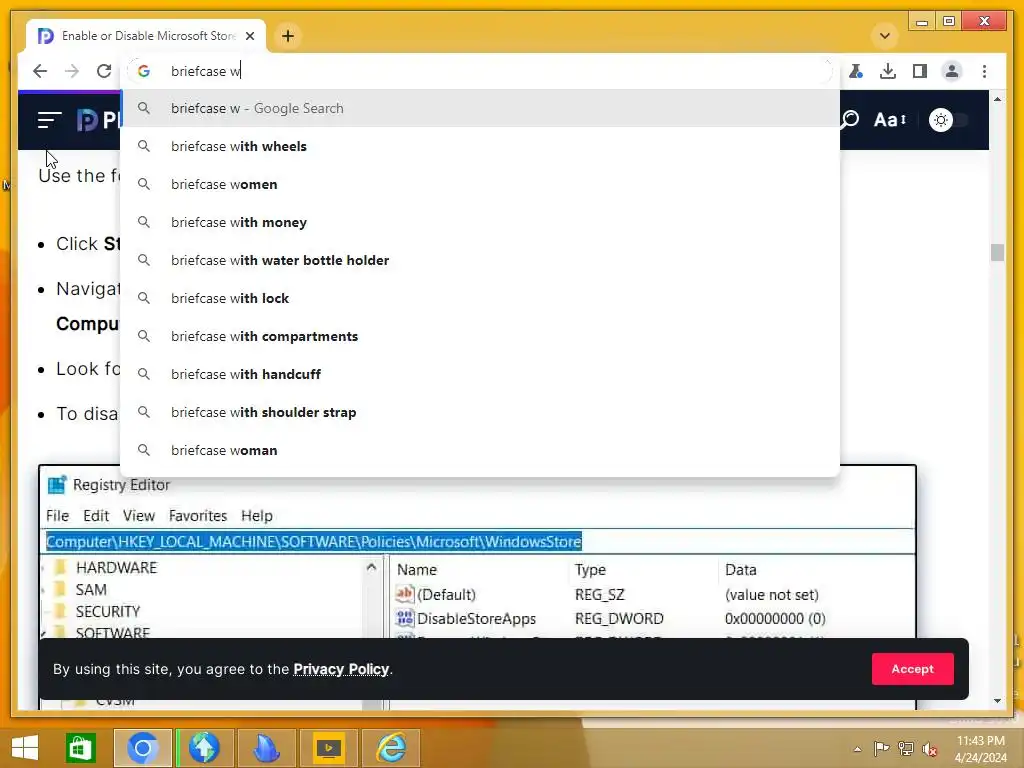This screenshot has width=1024, height=768.
Task: Click the scrollbar down arrow
Action: (997, 701)
